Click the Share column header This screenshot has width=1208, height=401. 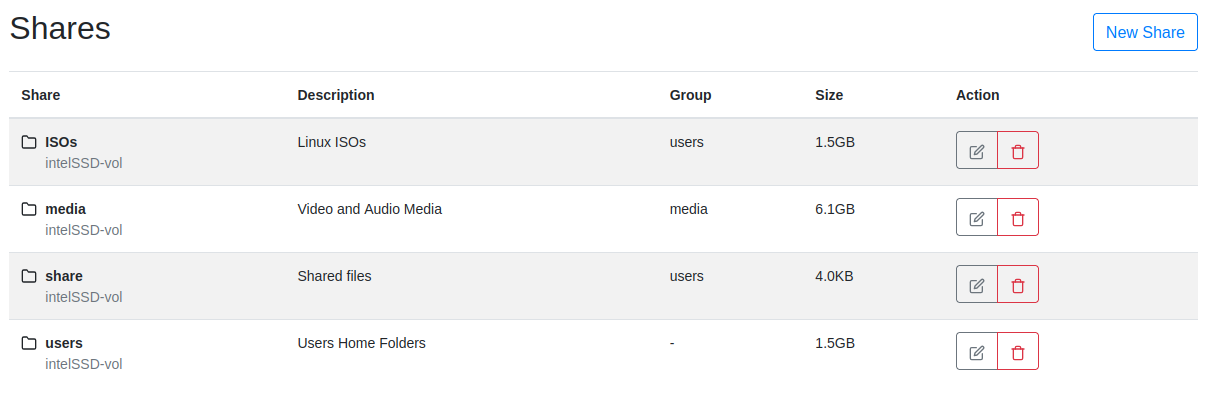click(41, 95)
